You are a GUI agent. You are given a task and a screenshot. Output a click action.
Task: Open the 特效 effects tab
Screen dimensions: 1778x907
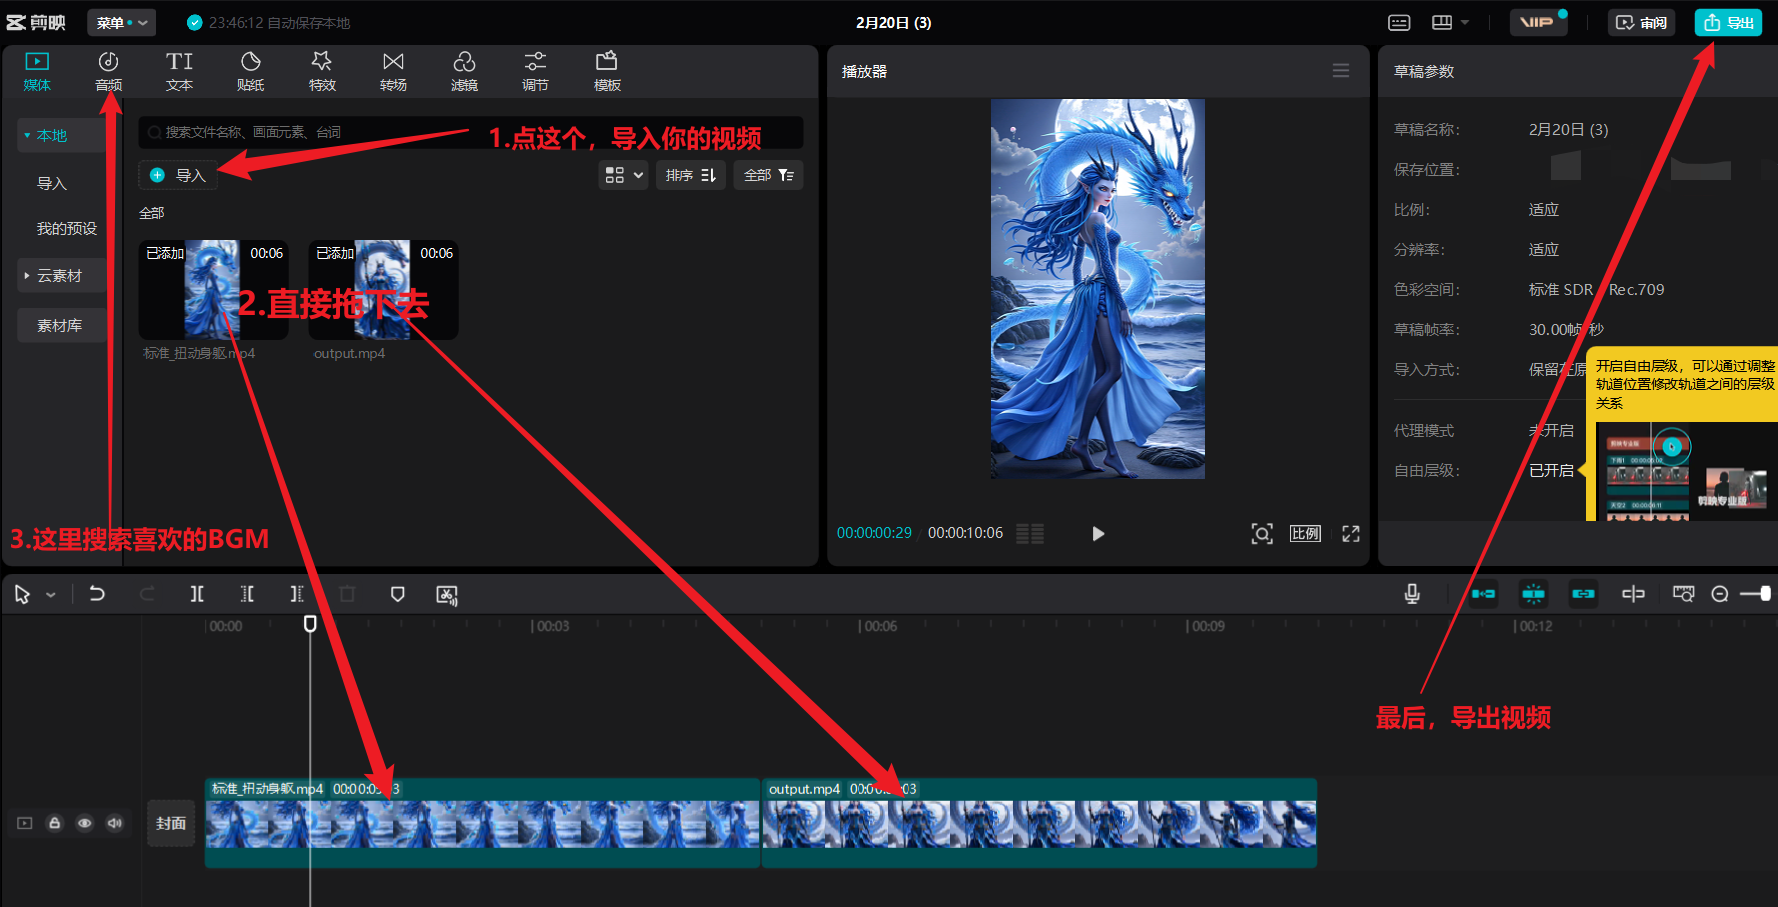coord(322,72)
